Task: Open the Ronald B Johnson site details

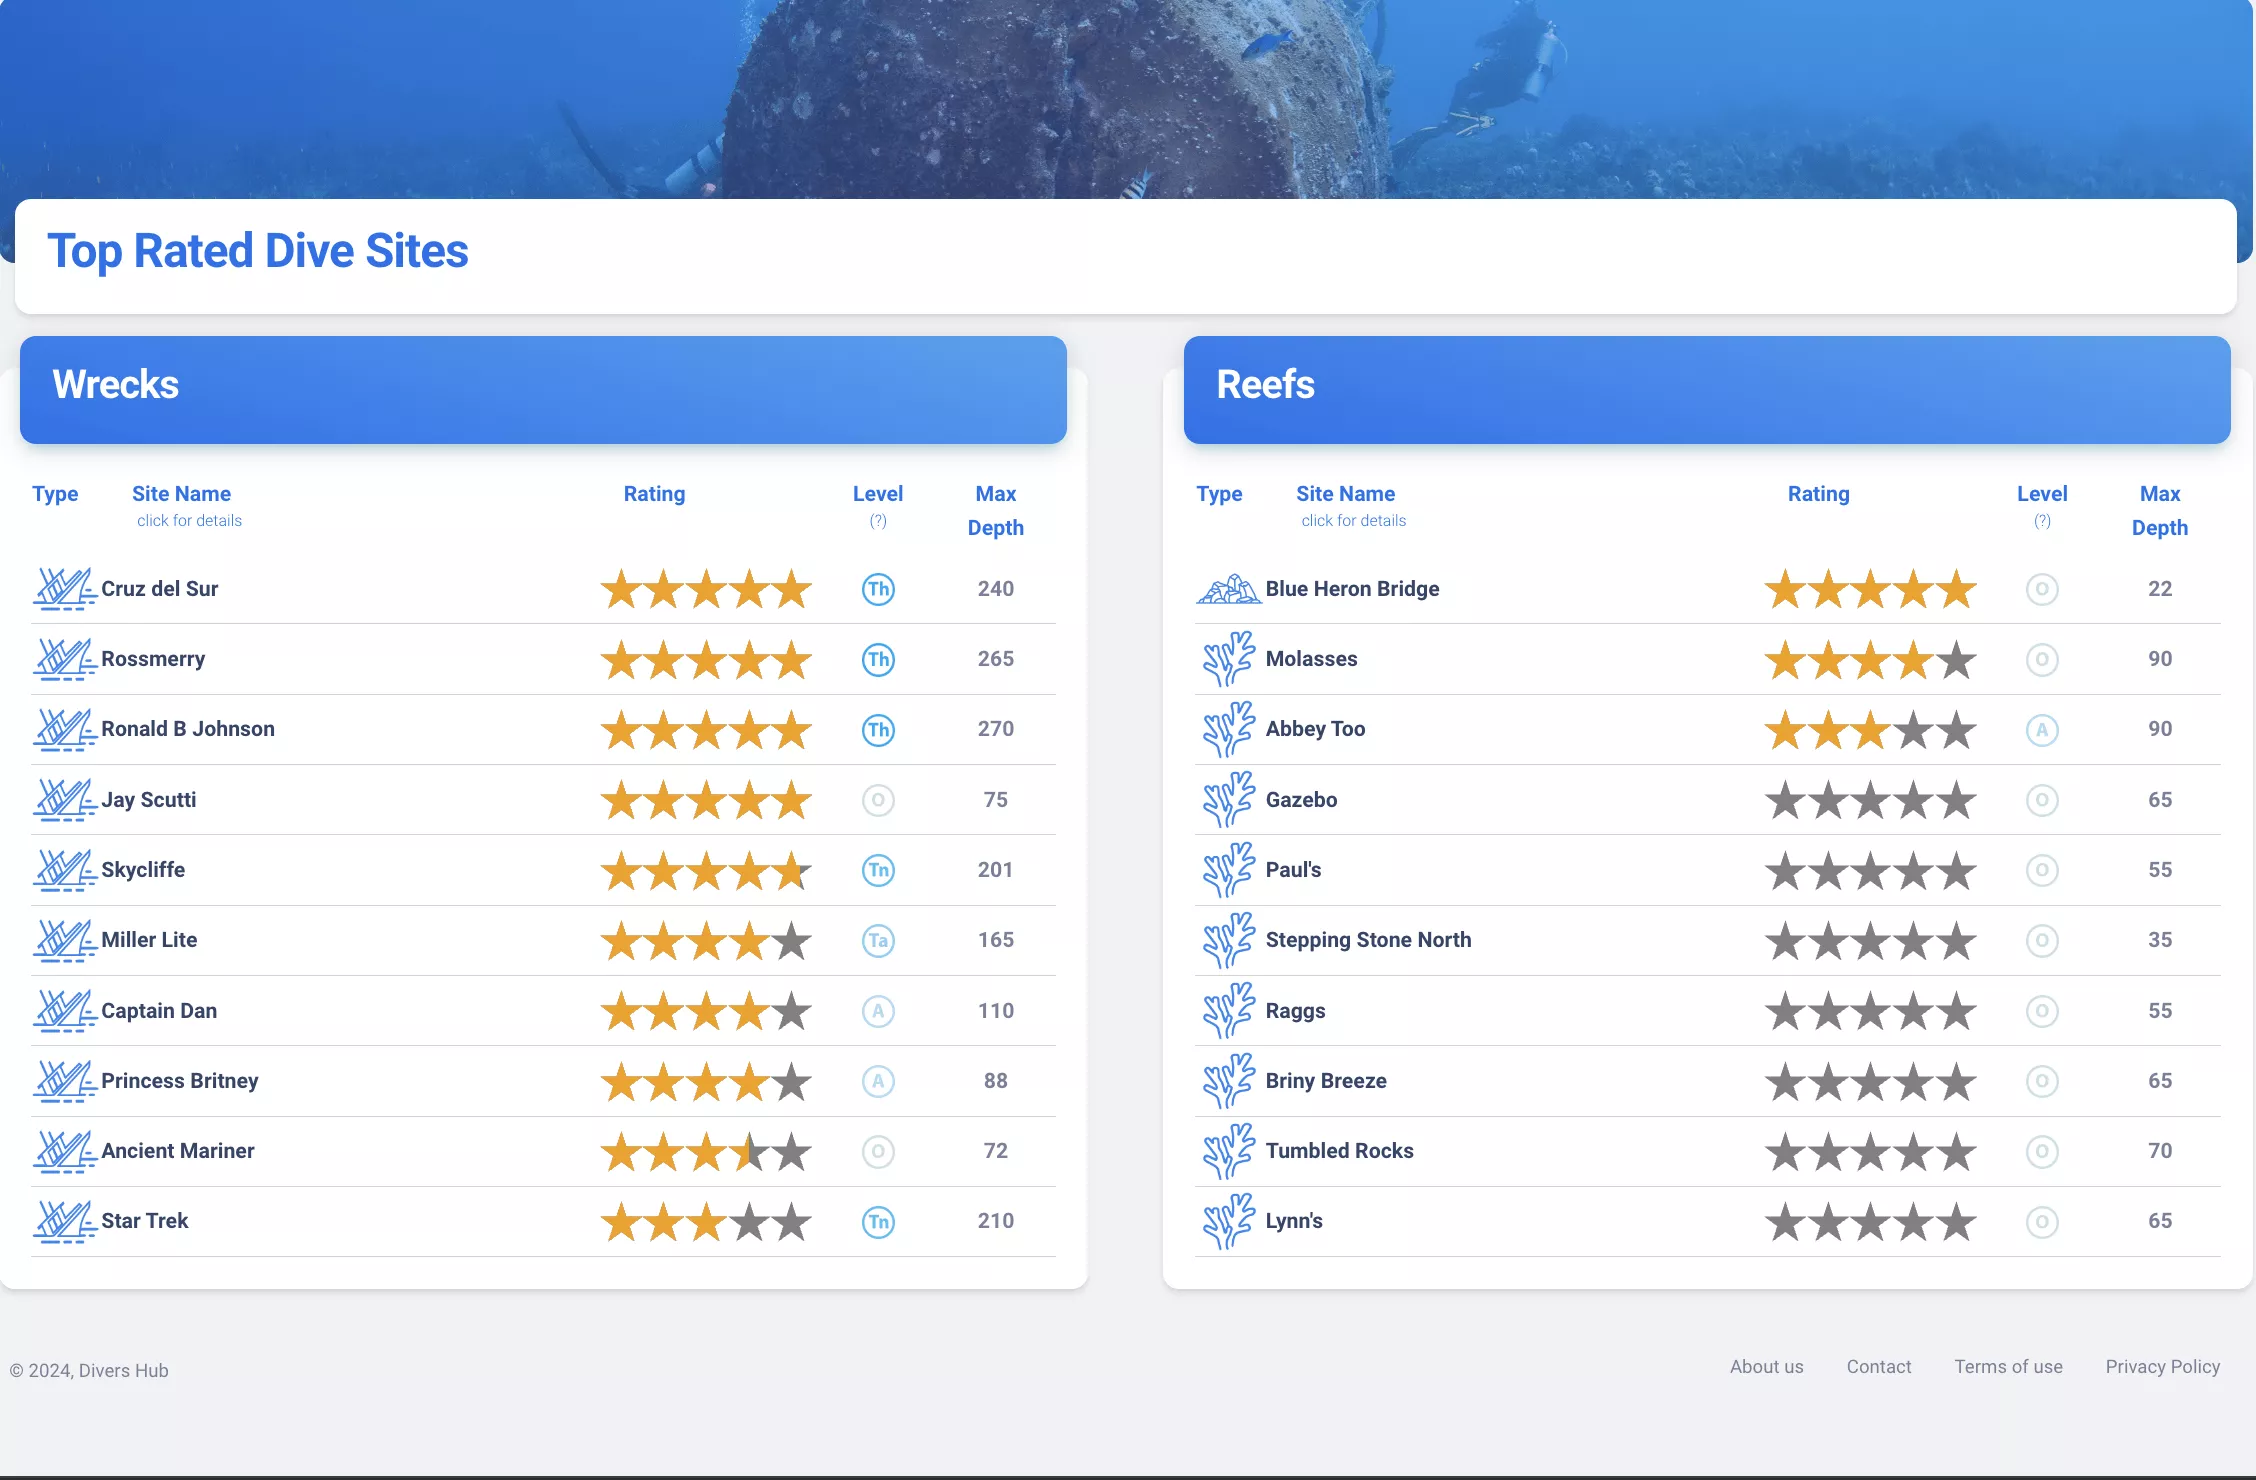Action: pyautogui.click(x=188, y=729)
